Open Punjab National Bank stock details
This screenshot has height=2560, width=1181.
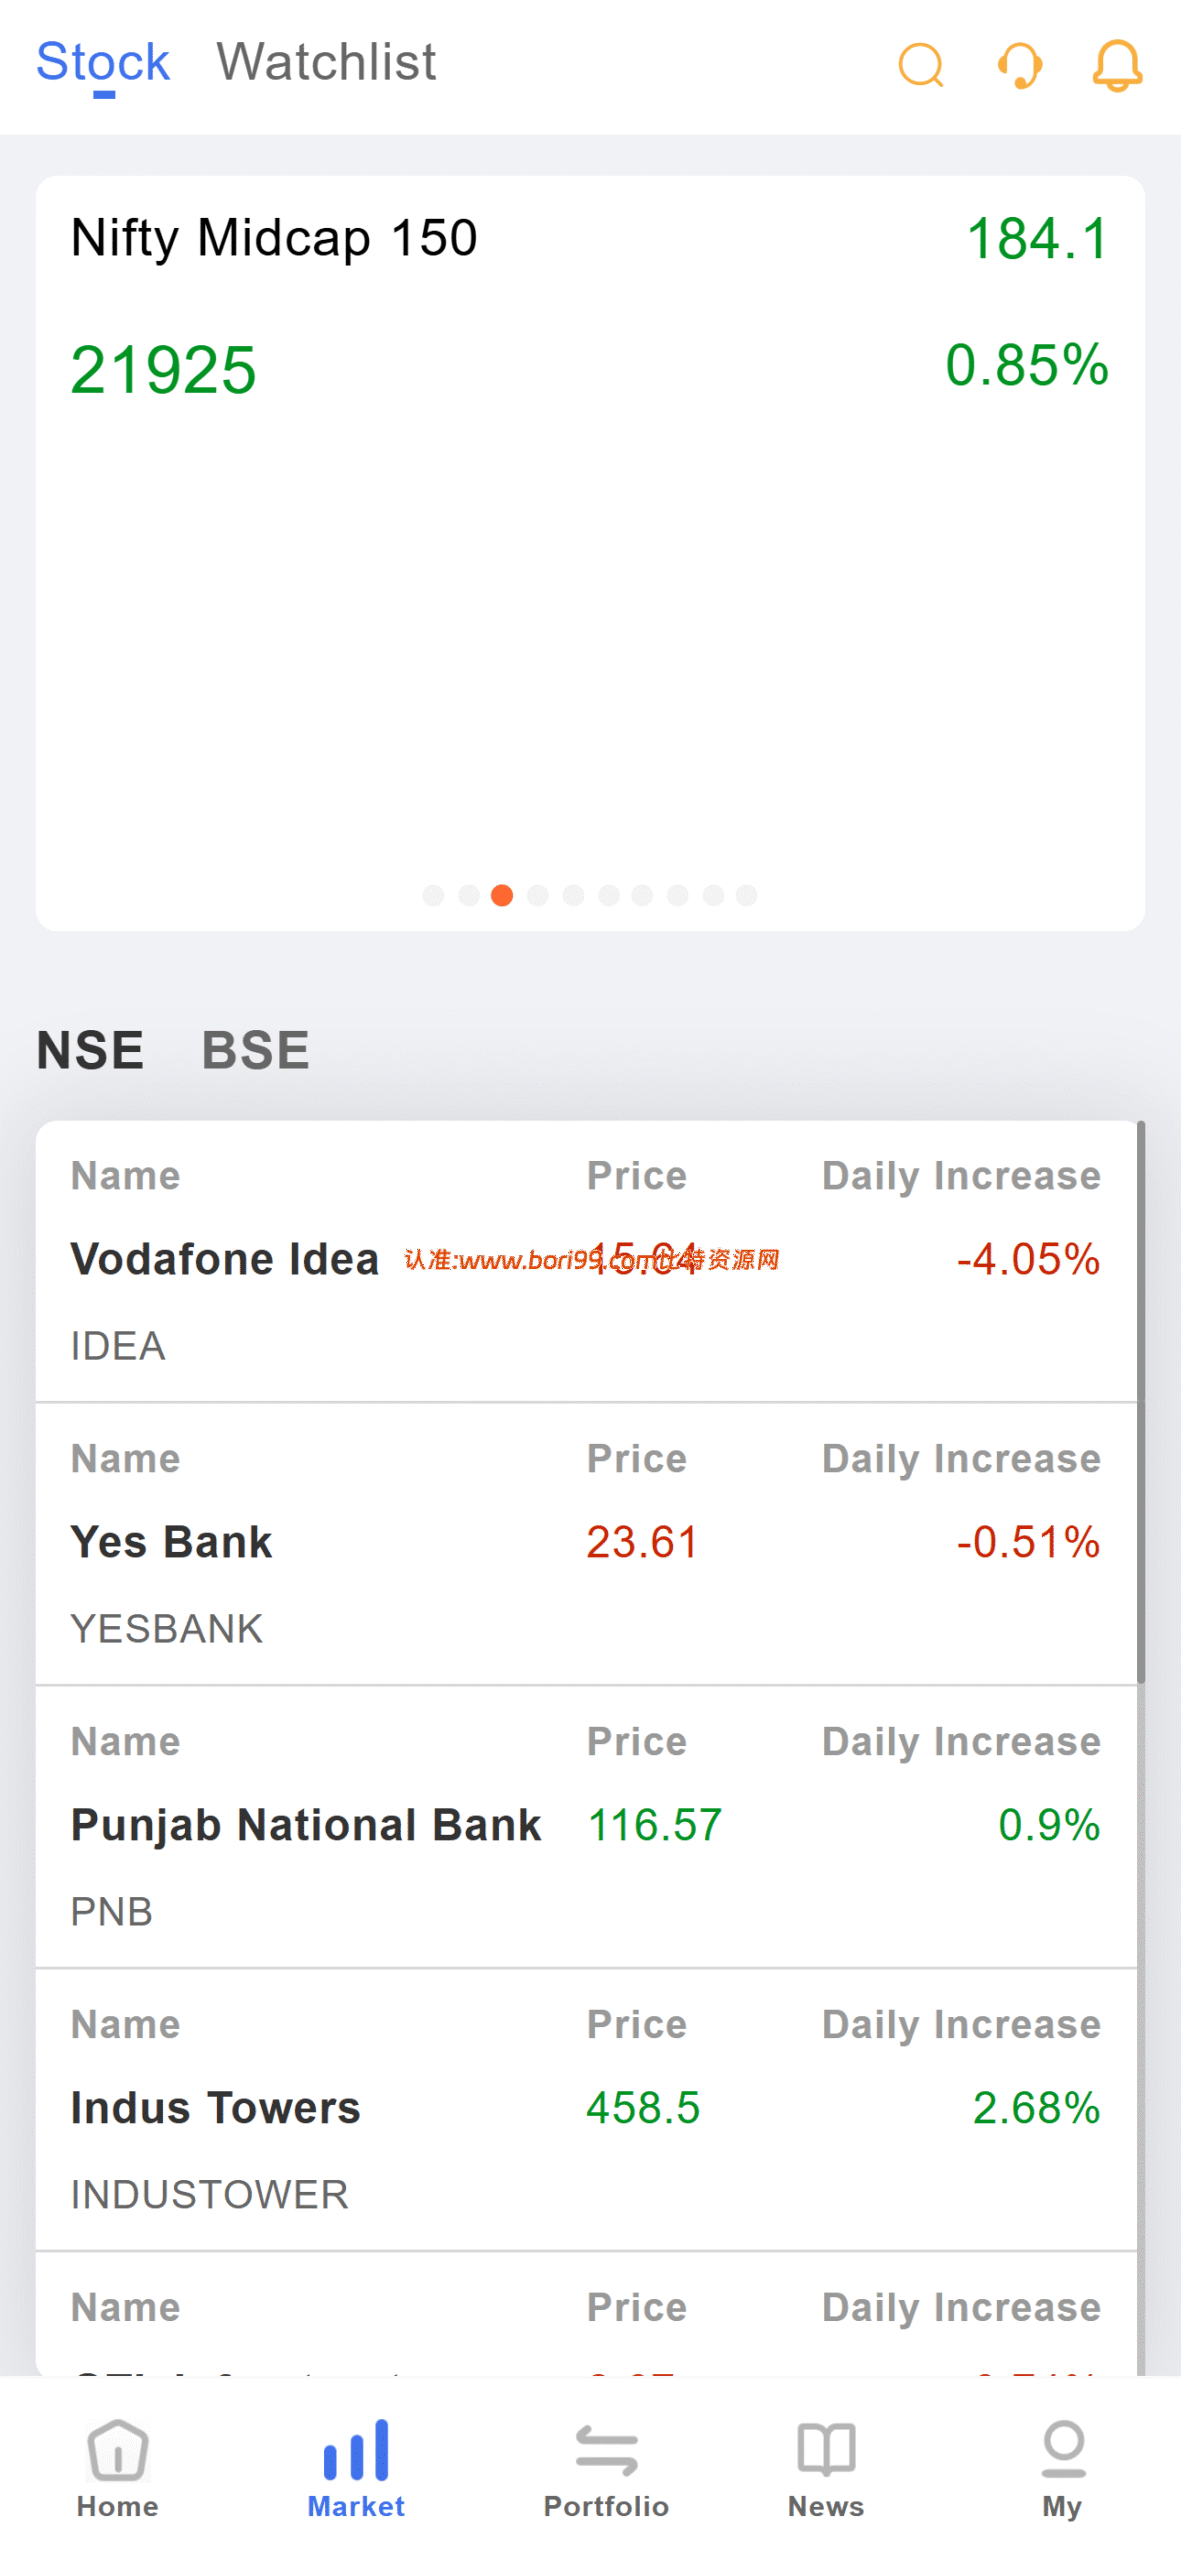click(586, 1827)
